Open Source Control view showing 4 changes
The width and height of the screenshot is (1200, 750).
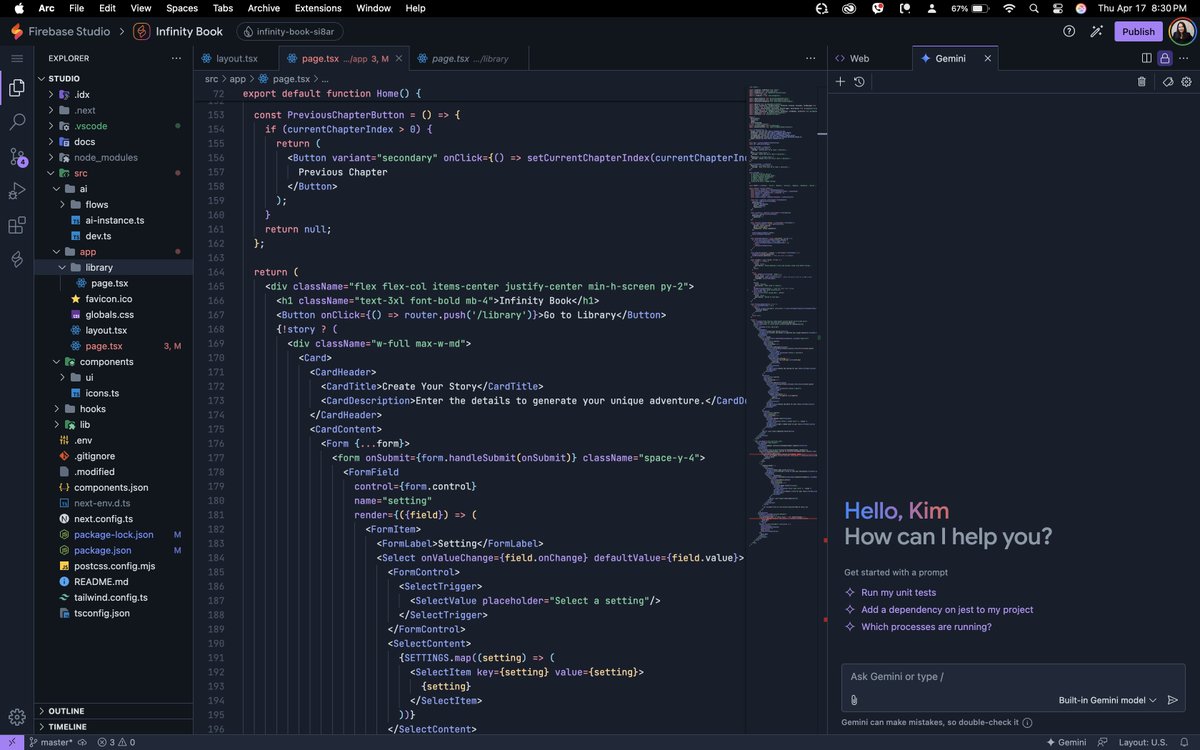(x=15, y=156)
